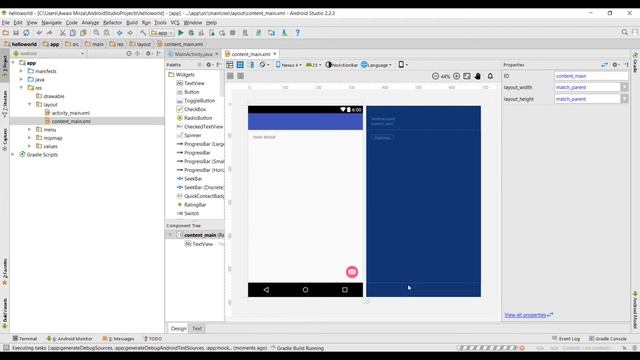The width and height of the screenshot is (640, 360).
Task: Click the Help question mark icon
Action: (x=298, y=33)
